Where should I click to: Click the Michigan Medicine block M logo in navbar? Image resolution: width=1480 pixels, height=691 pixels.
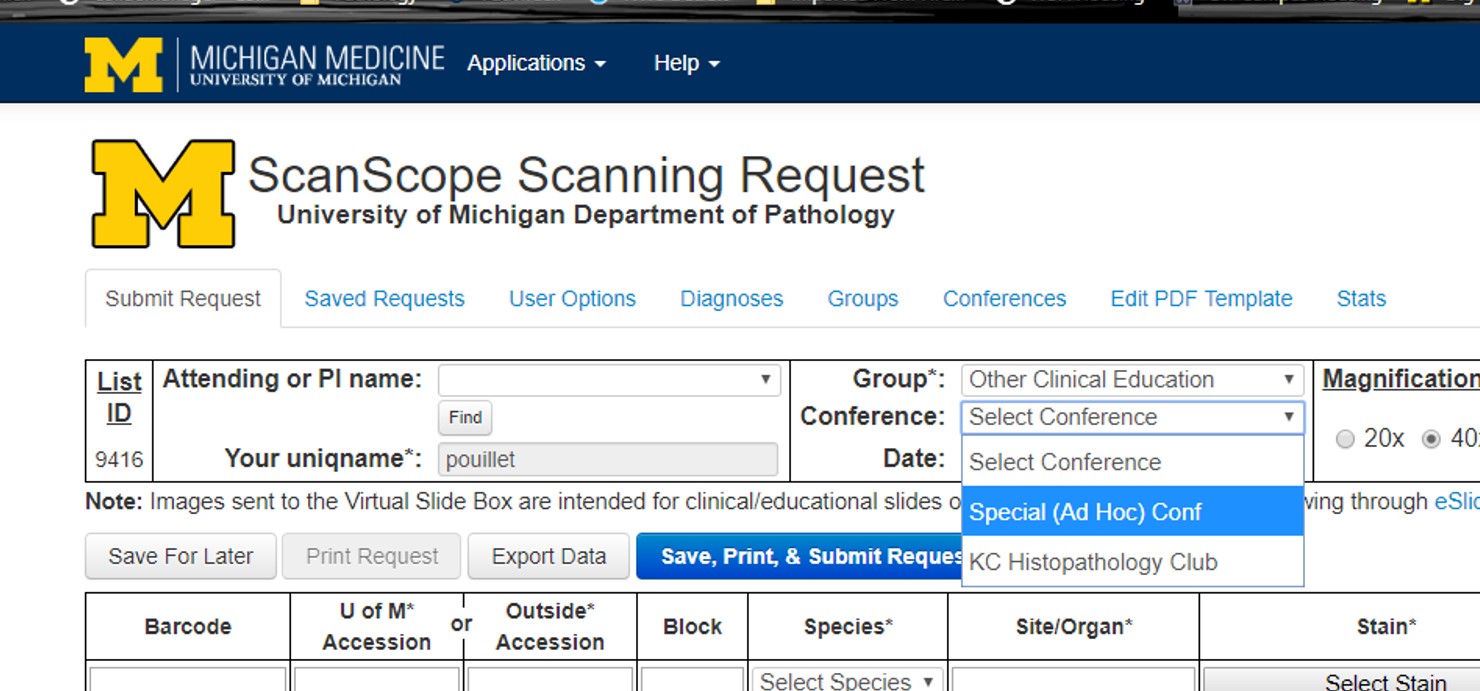click(x=123, y=65)
